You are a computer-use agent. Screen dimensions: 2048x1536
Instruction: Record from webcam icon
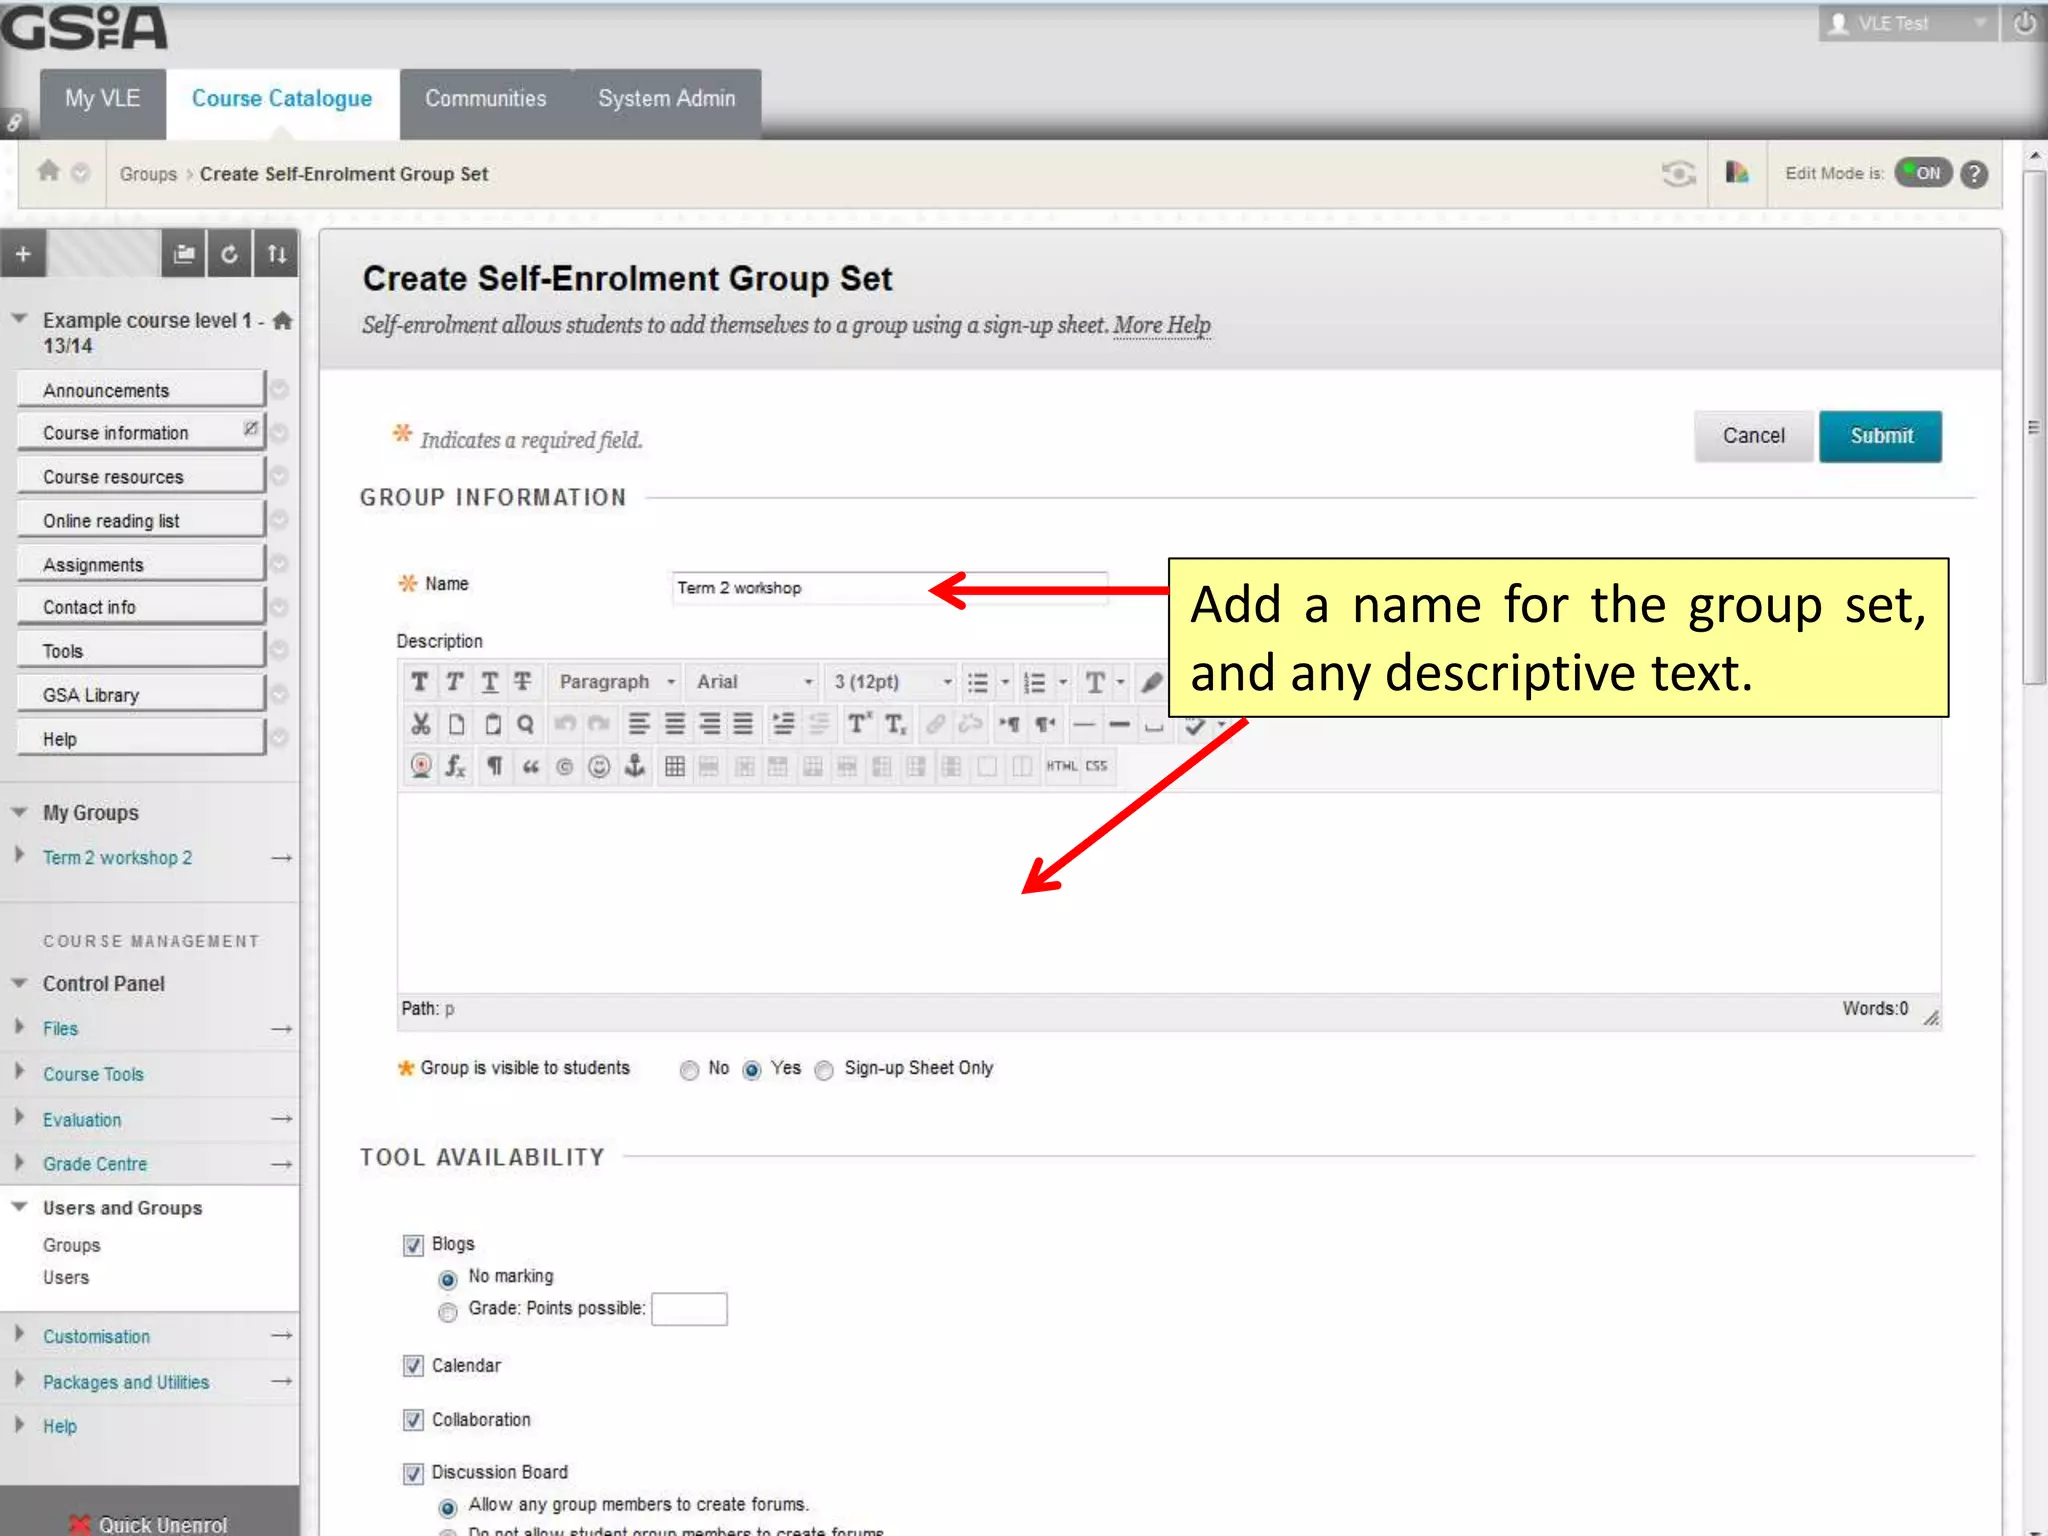point(421,767)
